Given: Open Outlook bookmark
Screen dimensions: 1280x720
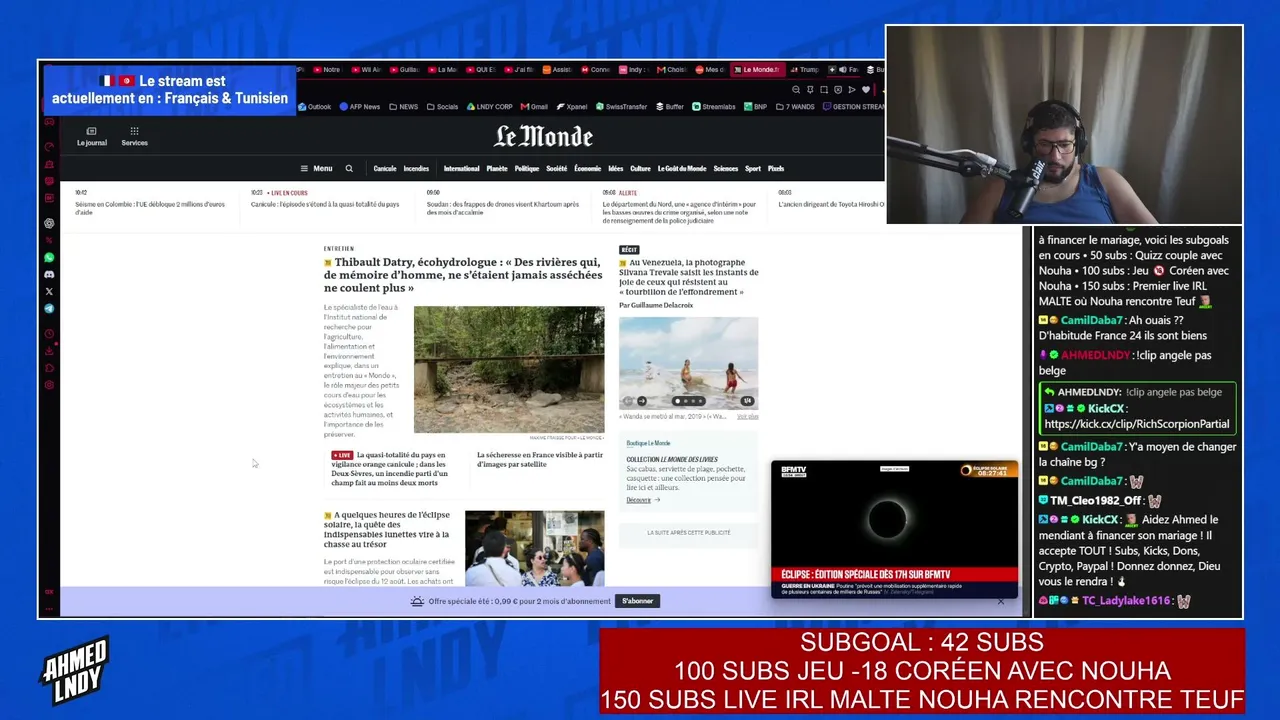Looking at the screenshot, I should click(x=314, y=107).
